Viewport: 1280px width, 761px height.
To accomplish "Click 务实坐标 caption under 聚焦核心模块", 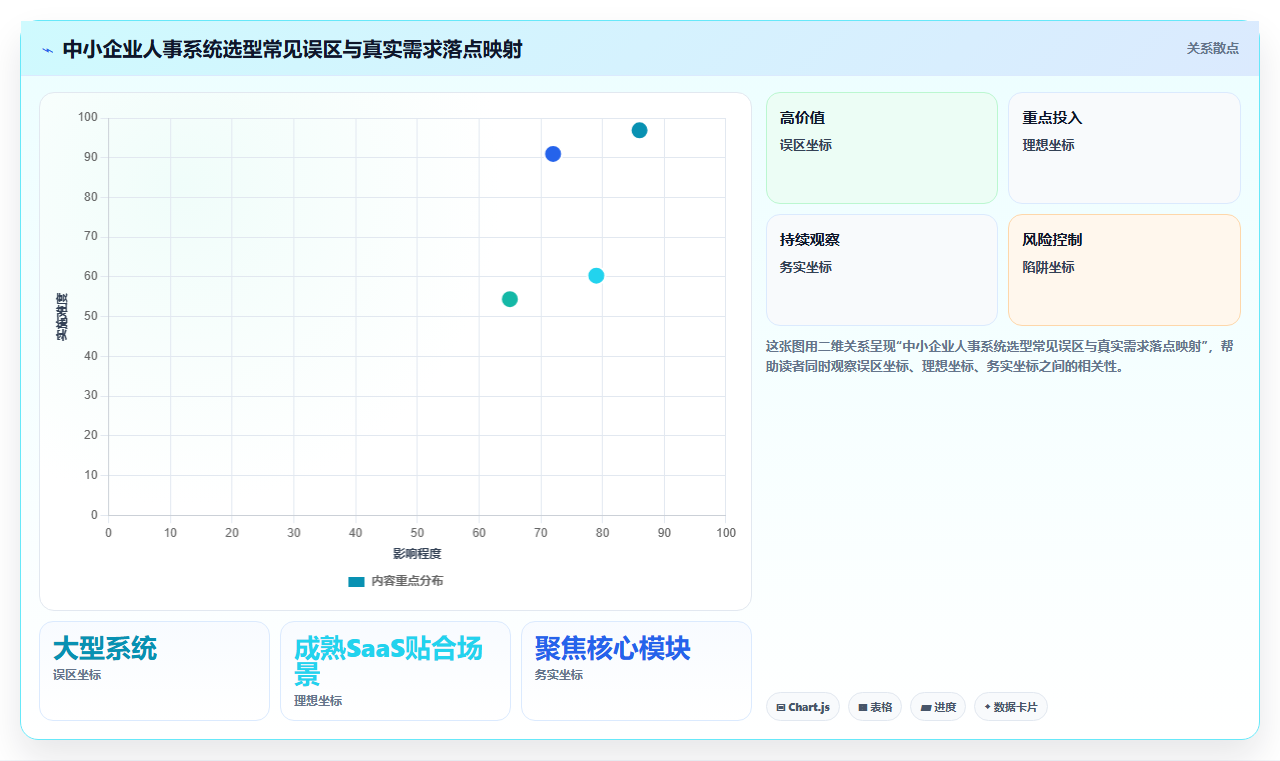I will pyautogui.click(x=559, y=675).
